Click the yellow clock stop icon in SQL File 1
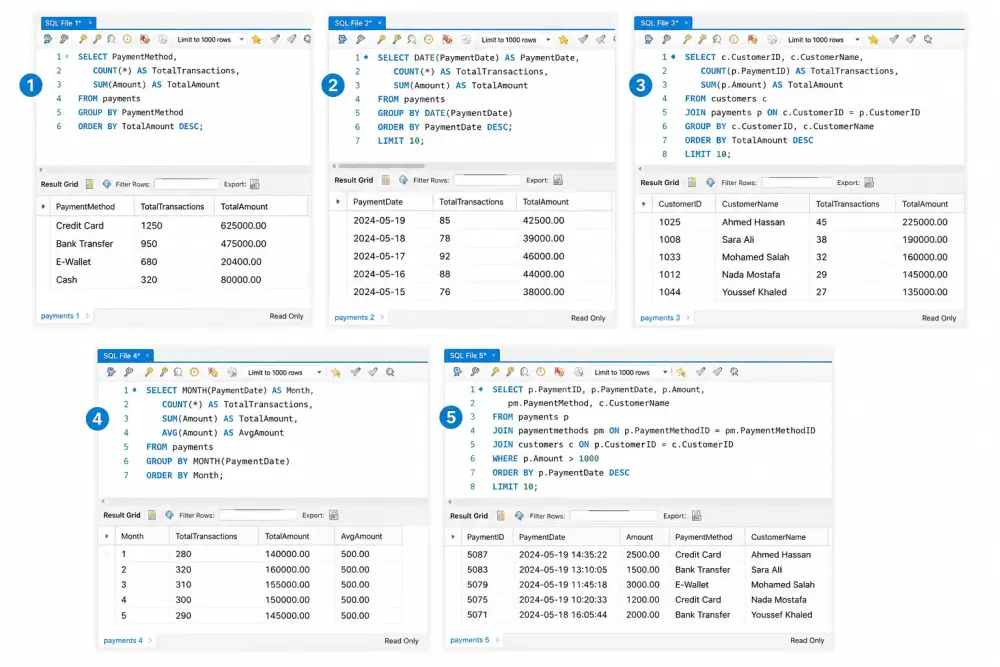Screen dimensions: 1000x667 tap(128, 40)
